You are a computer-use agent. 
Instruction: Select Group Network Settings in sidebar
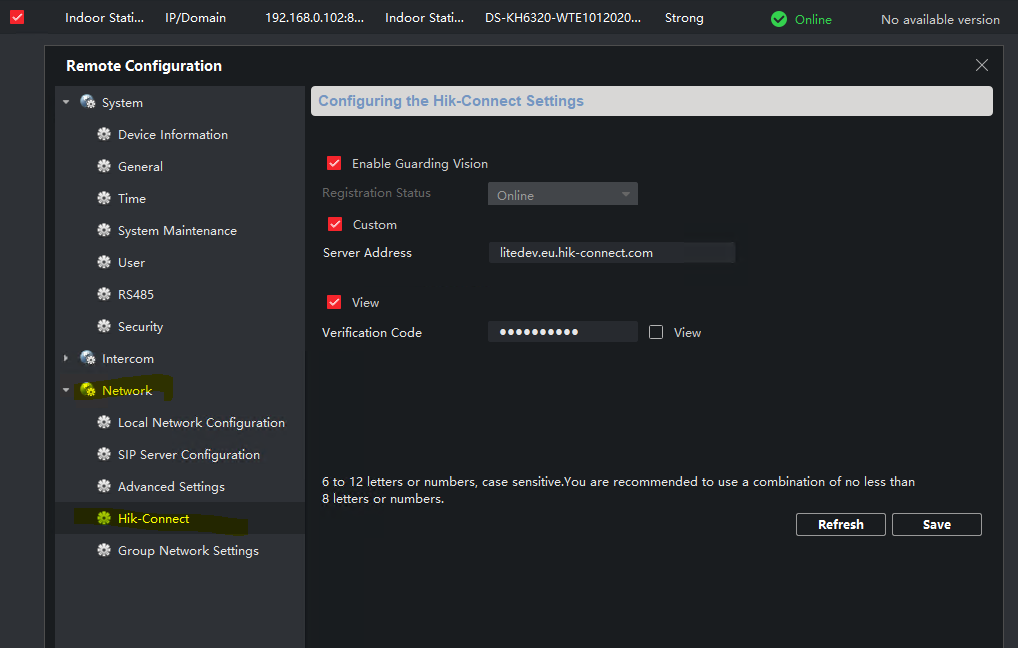coord(188,550)
